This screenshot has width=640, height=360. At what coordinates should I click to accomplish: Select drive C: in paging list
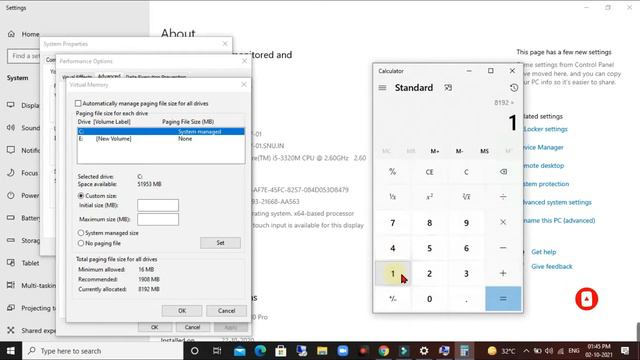pyautogui.click(x=161, y=131)
